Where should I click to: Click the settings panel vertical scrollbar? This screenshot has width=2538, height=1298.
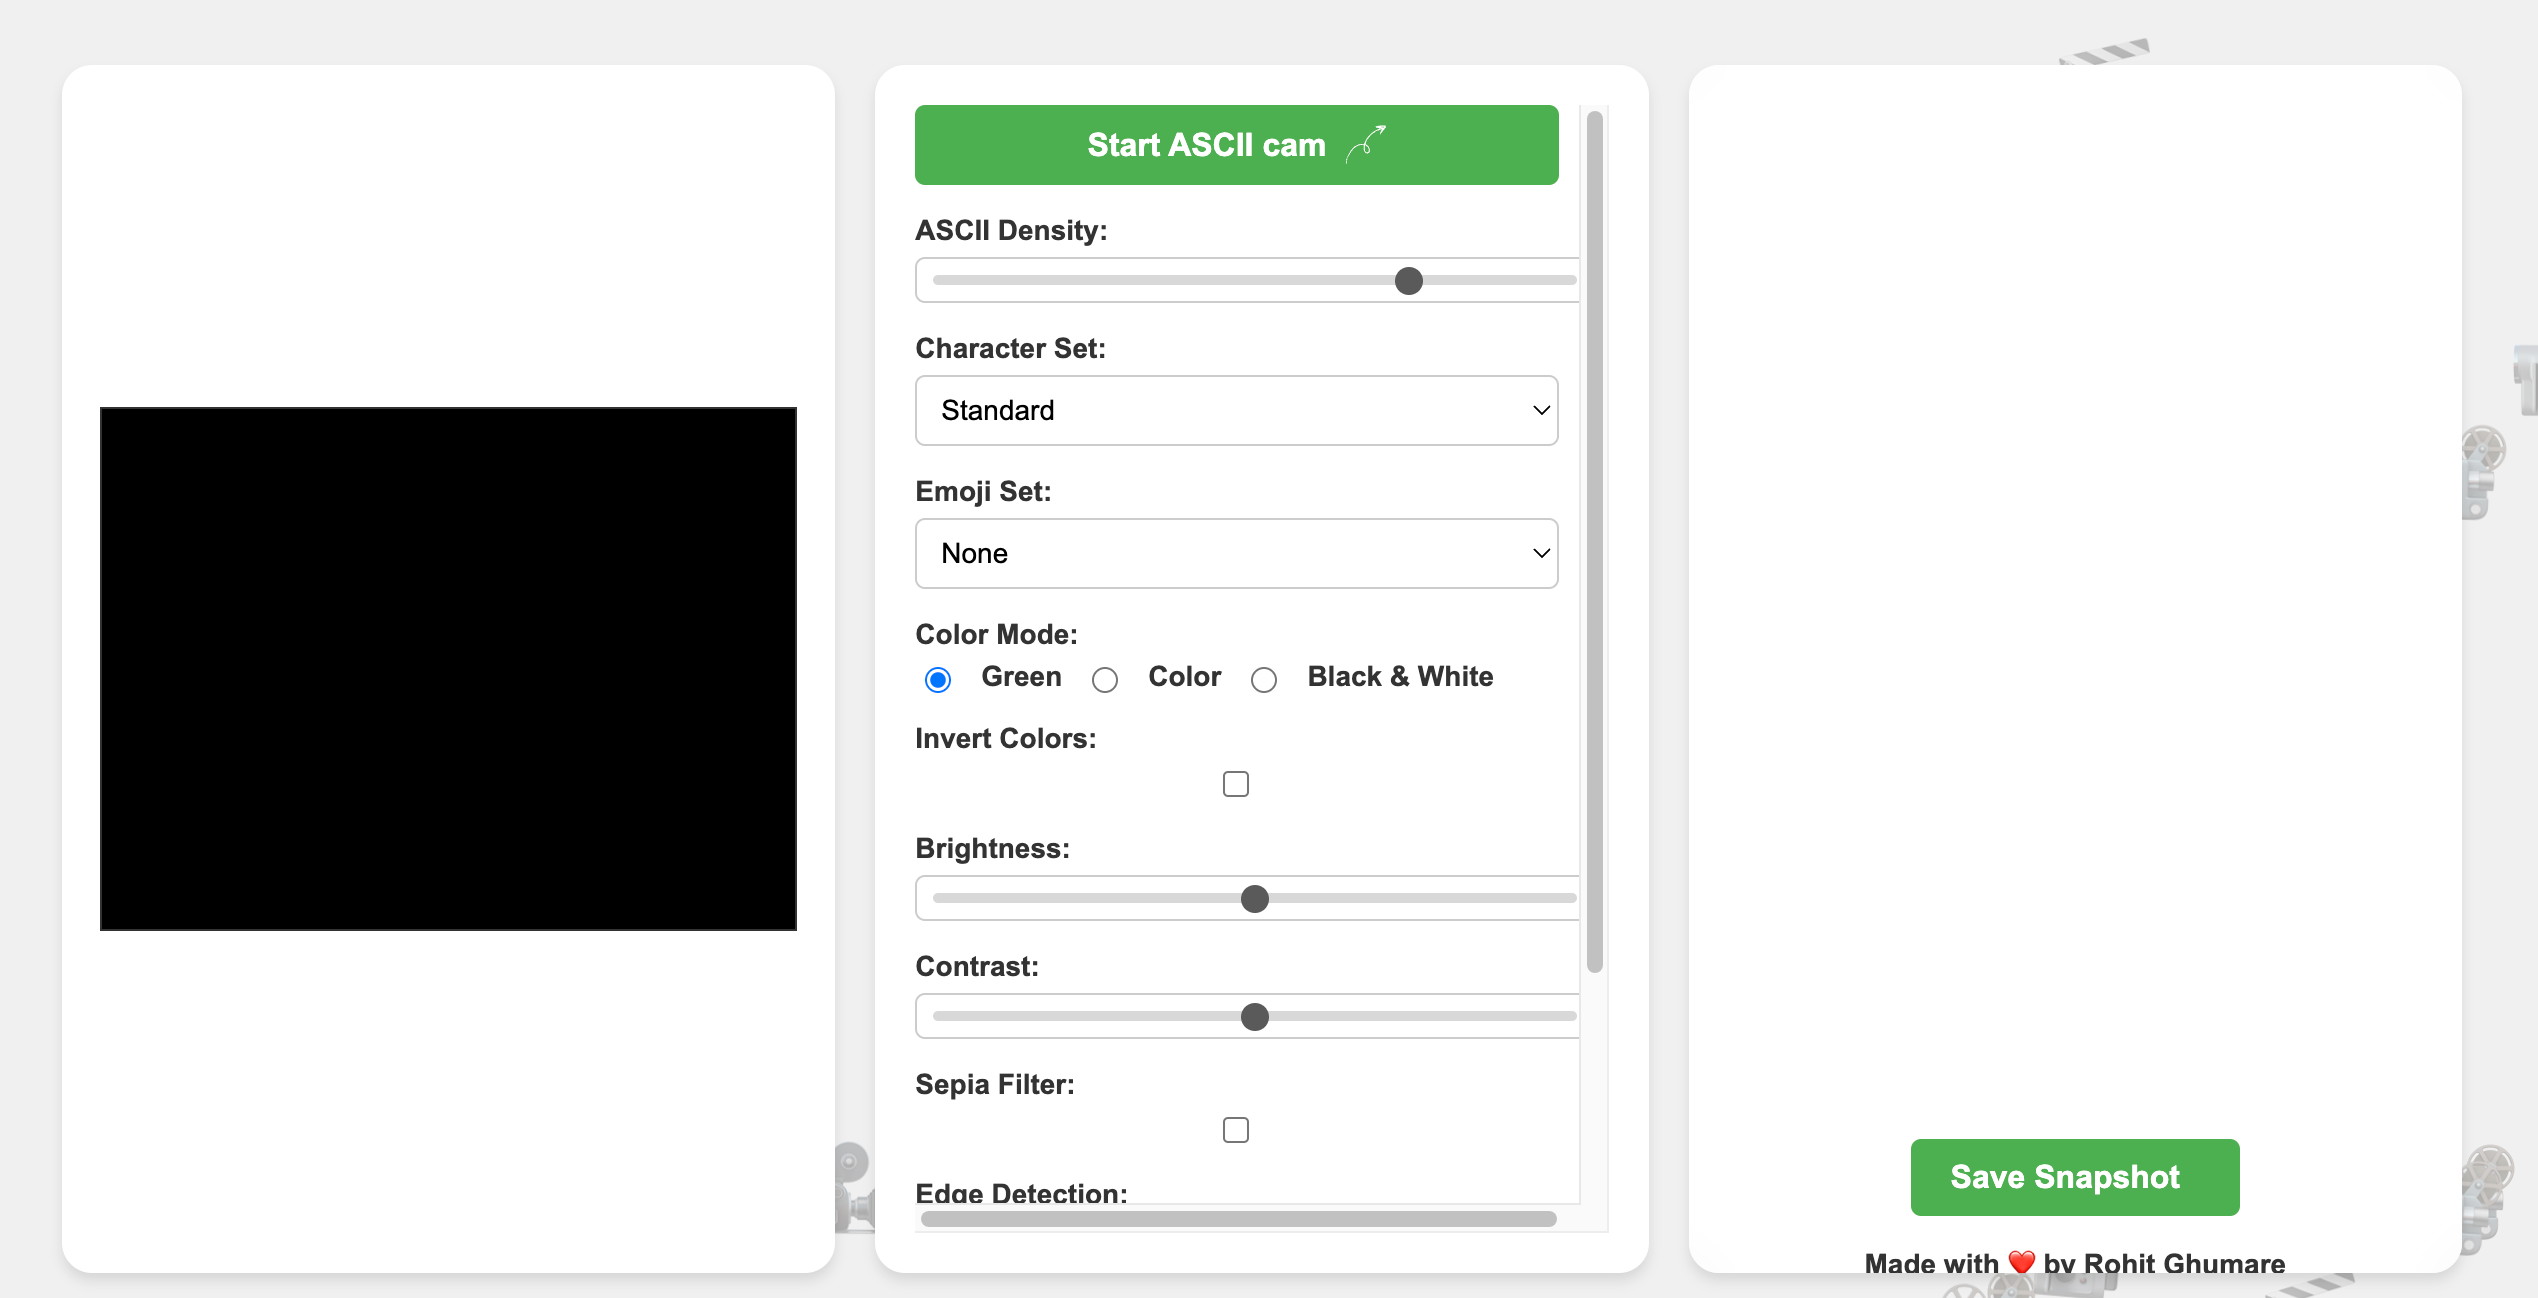click(1595, 542)
